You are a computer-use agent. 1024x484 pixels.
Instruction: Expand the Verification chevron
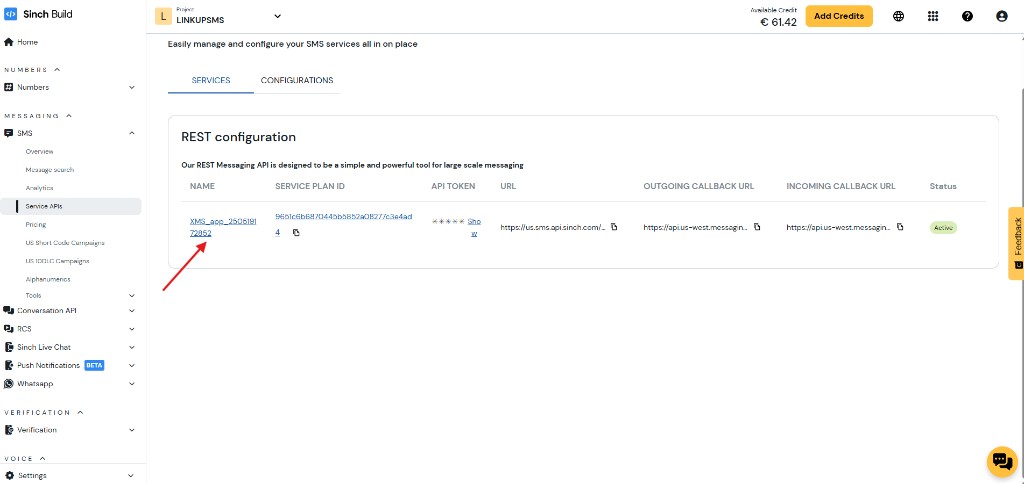[x=131, y=430]
